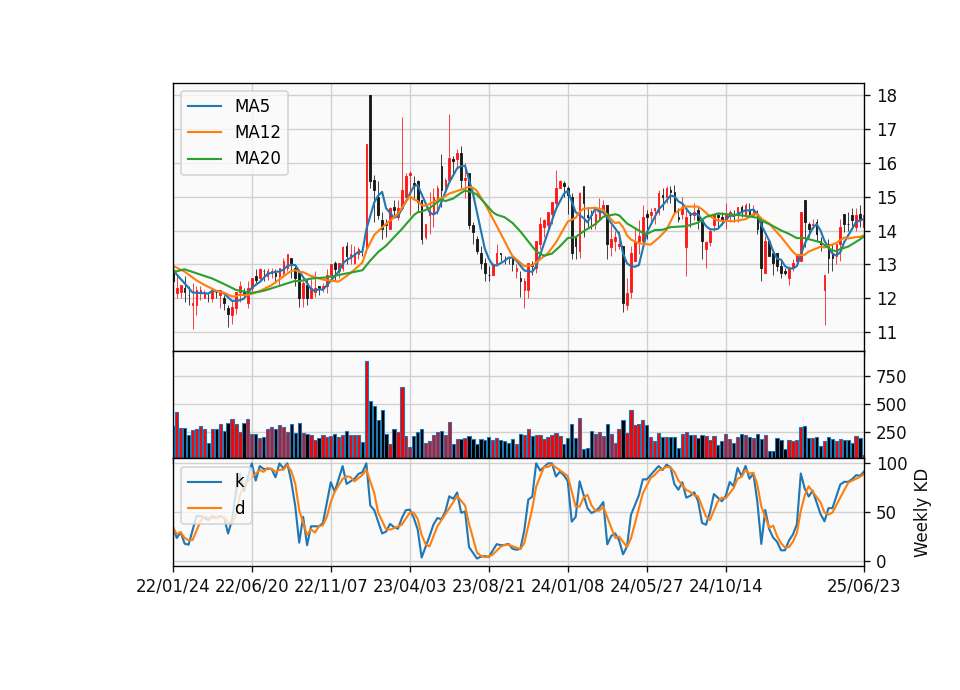Click the 24/10/14 date tick label

pyautogui.click(x=726, y=586)
